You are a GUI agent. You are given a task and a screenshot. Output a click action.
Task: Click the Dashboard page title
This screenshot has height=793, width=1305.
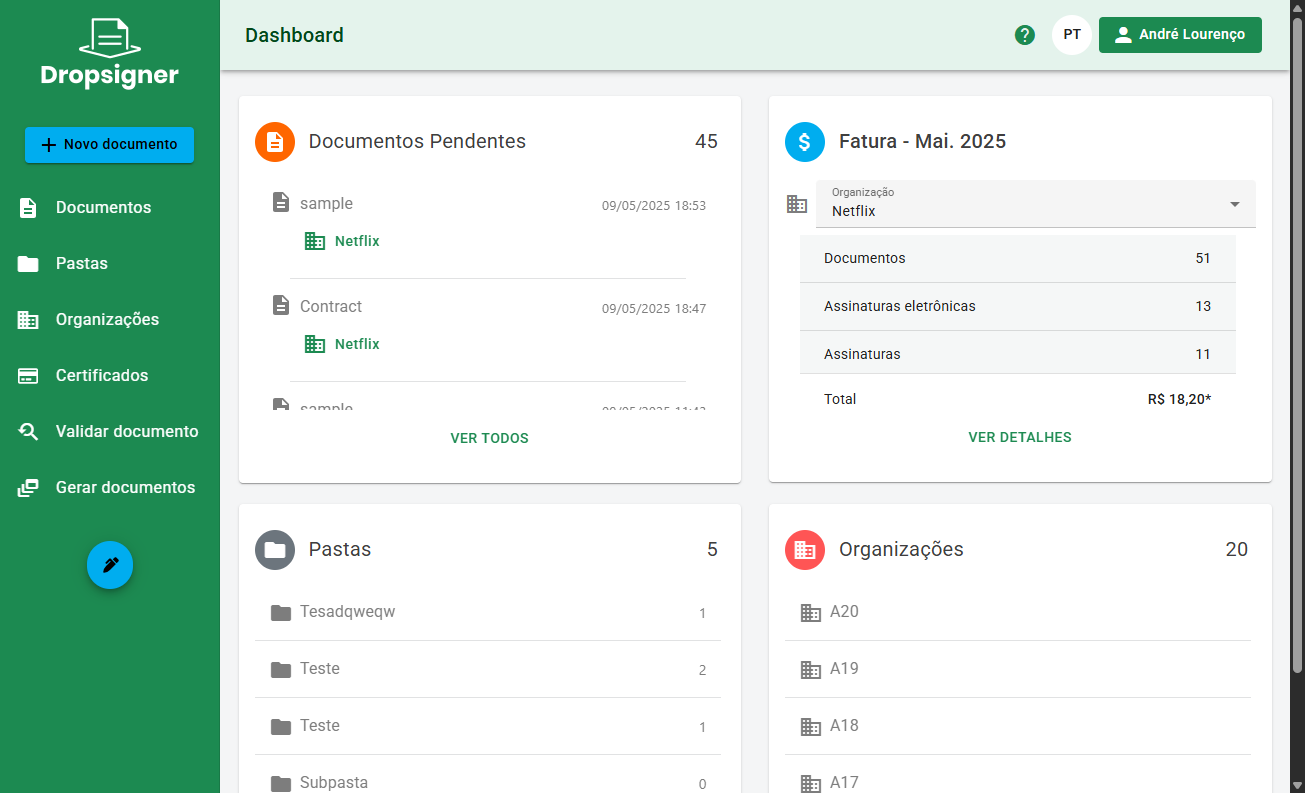[294, 35]
